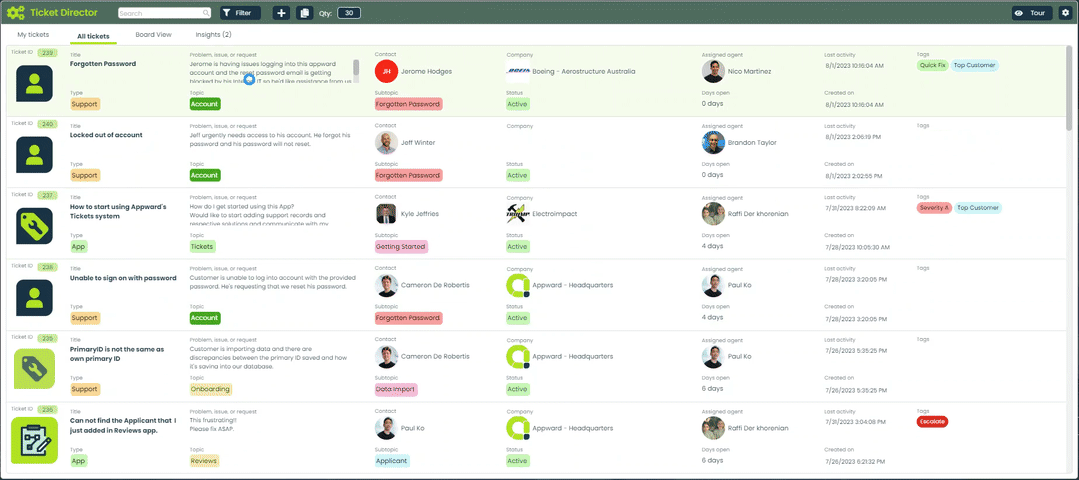The image size is (1079, 480).
Task: Click ticket ID badge 240
Action: point(47,124)
